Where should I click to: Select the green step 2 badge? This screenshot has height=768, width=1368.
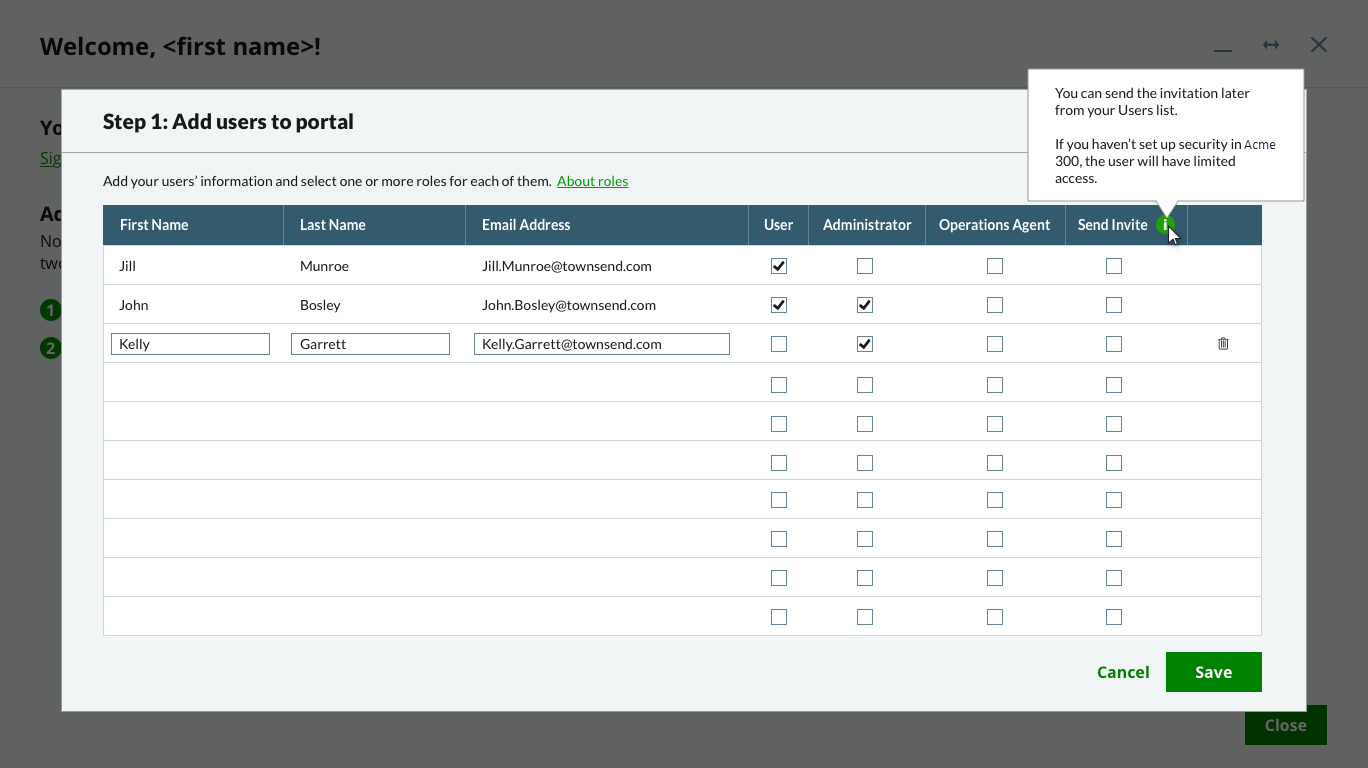(x=50, y=348)
